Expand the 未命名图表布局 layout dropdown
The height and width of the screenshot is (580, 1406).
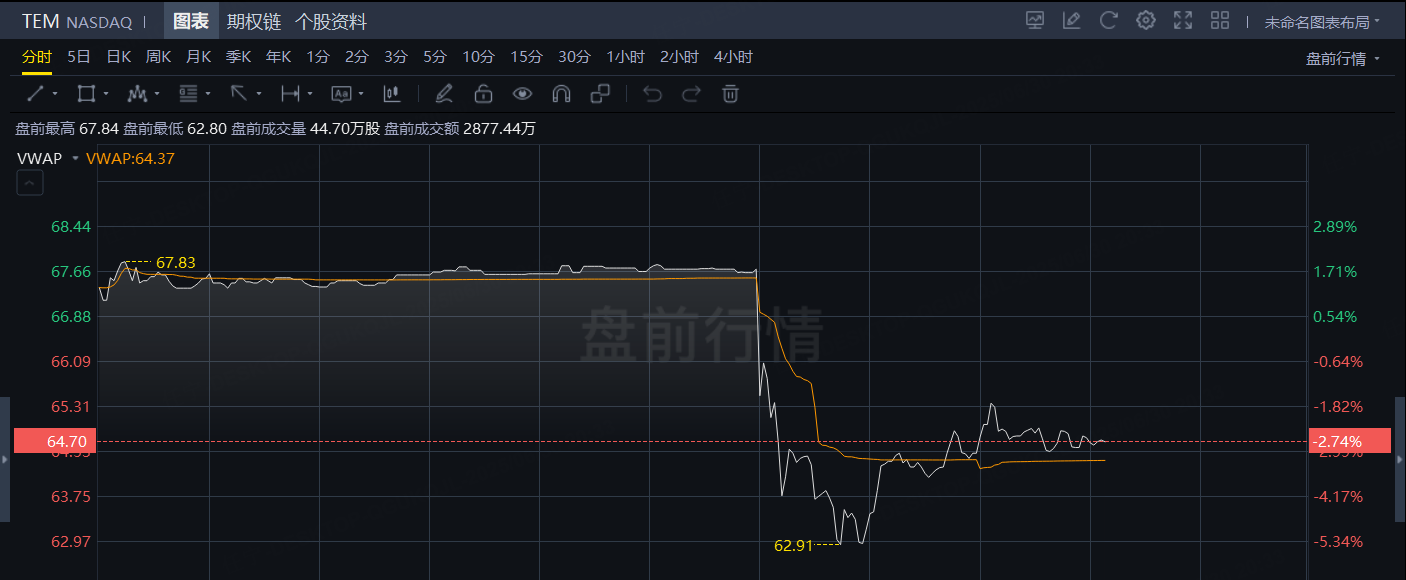[x=1322, y=21]
